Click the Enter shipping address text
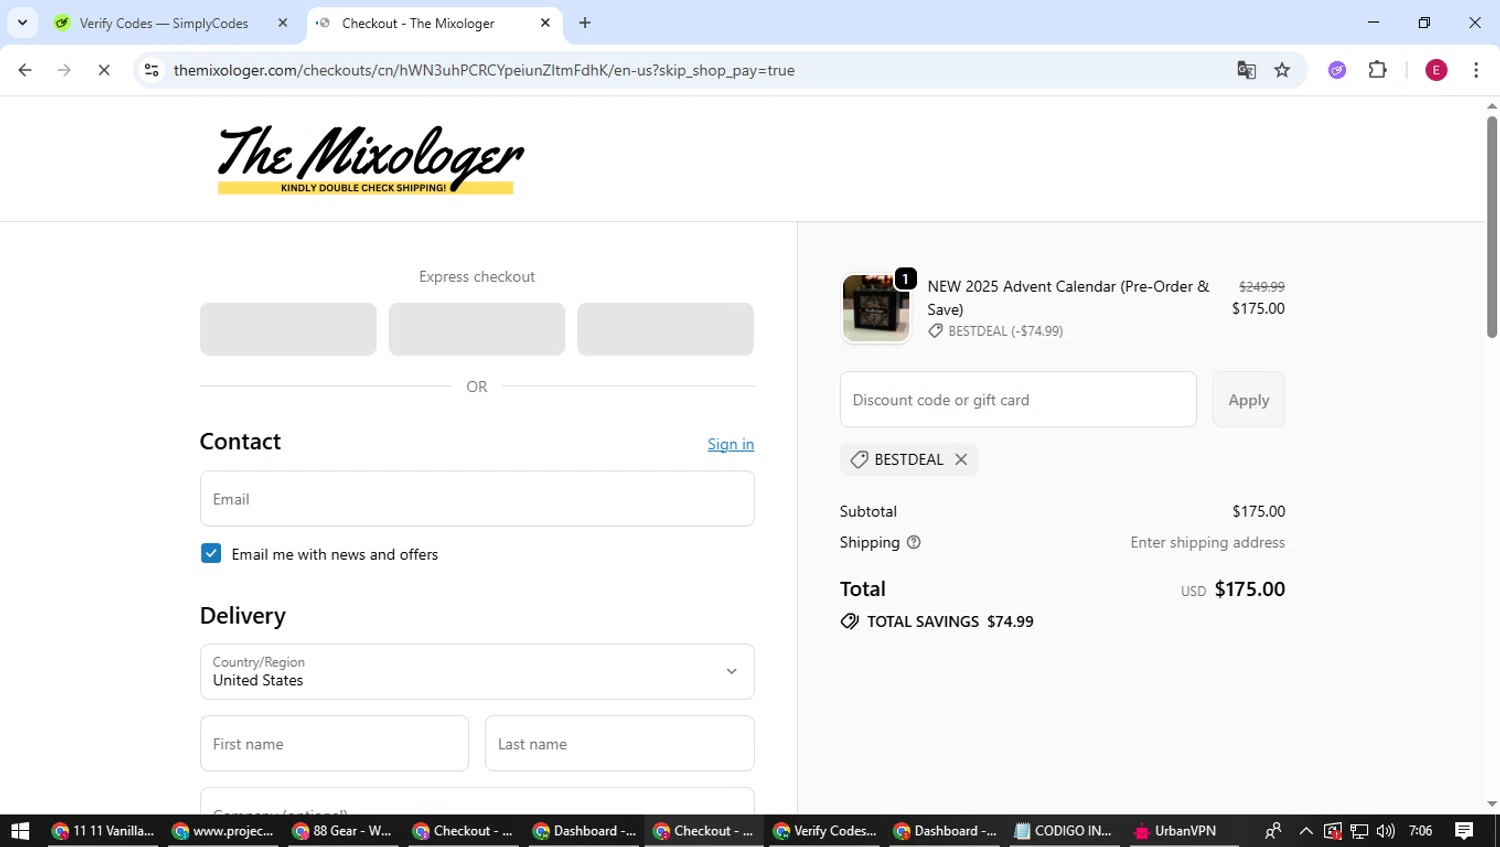The image size is (1500, 847). point(1208,542)
